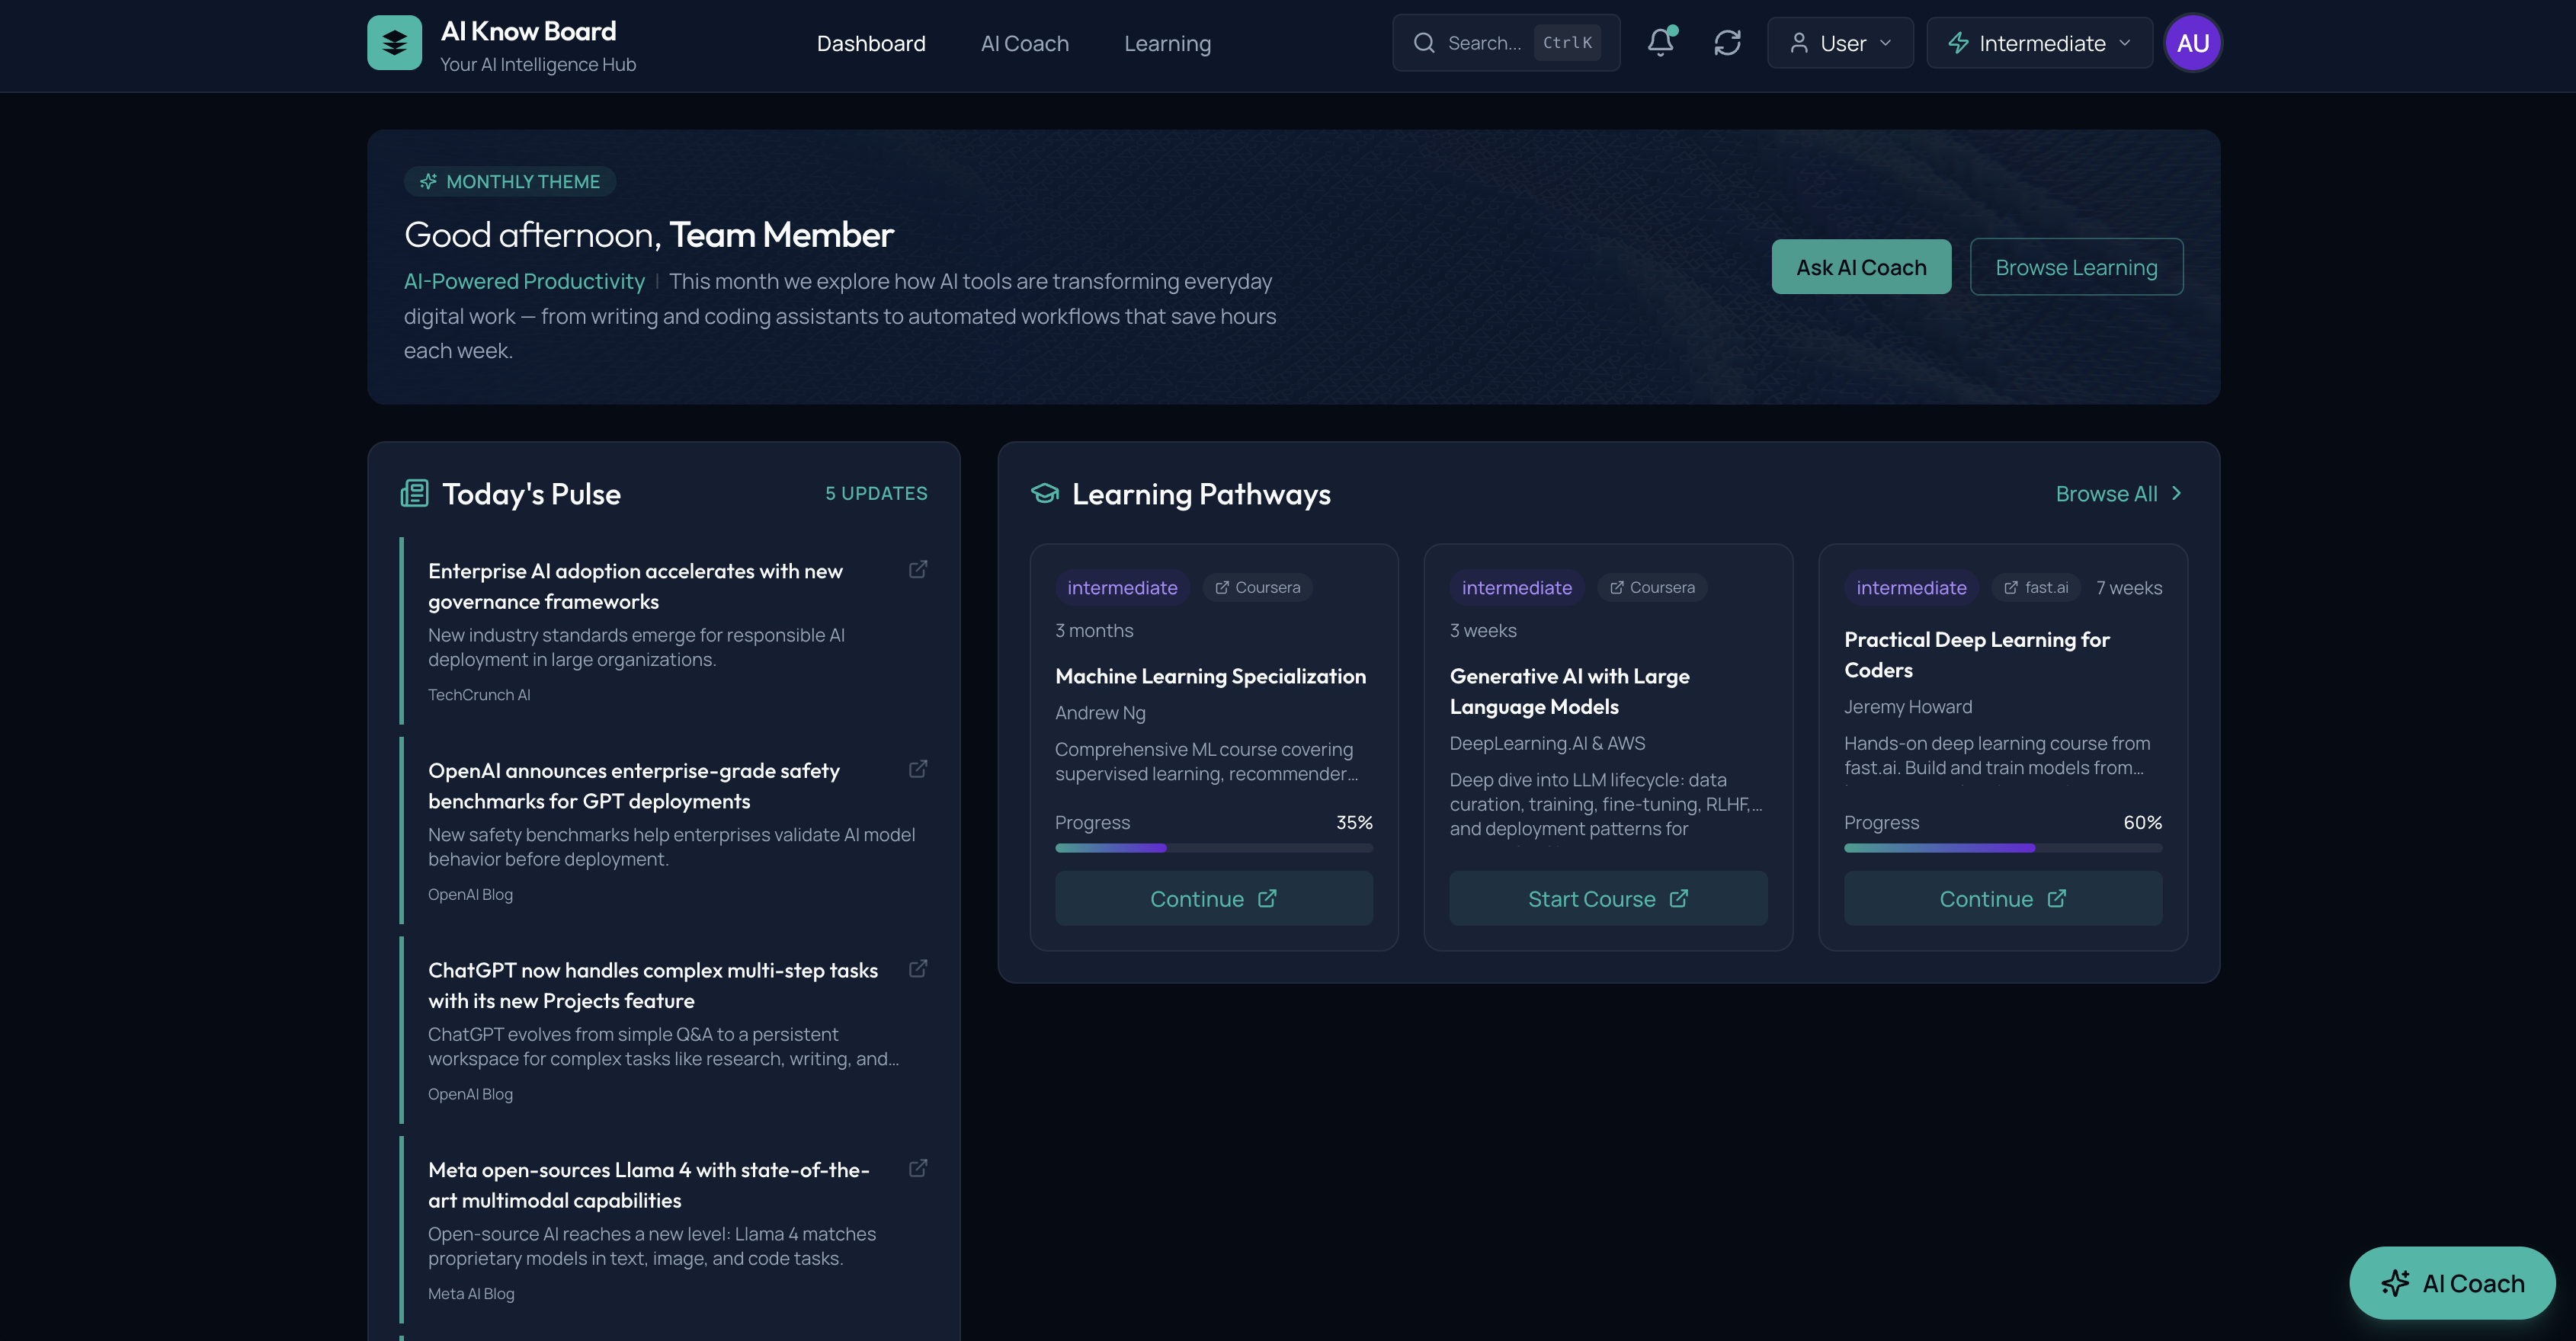Open the Learning nav tab
Image resolution: width=2576 pixels, height=1341 pixels.
click(x=1167, y=43)
